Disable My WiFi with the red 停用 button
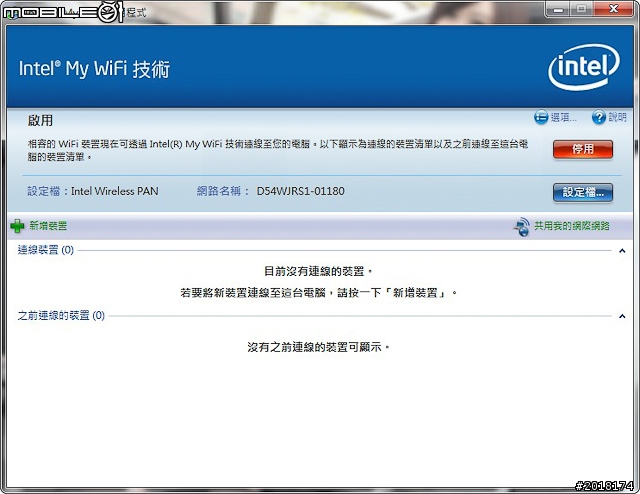The width and height of the screenshot is (640, 494). [583, 149]
